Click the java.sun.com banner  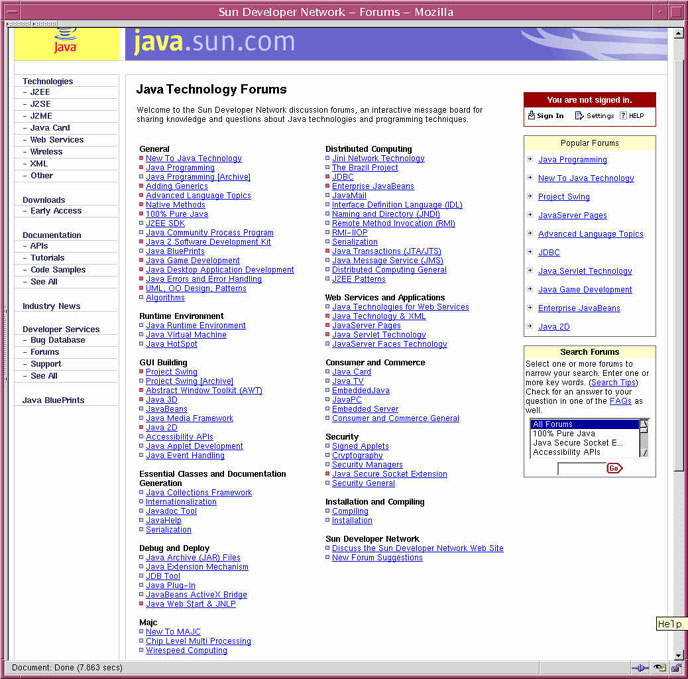click(x=396, y=44)
